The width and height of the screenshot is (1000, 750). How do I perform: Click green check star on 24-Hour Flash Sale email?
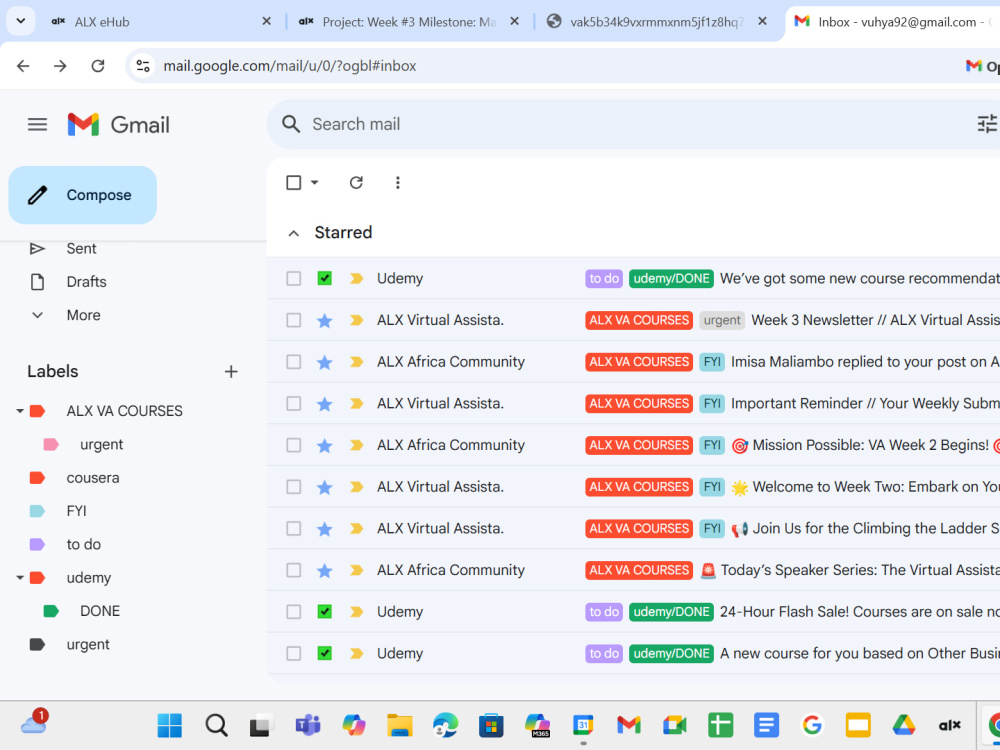[325, 612]
